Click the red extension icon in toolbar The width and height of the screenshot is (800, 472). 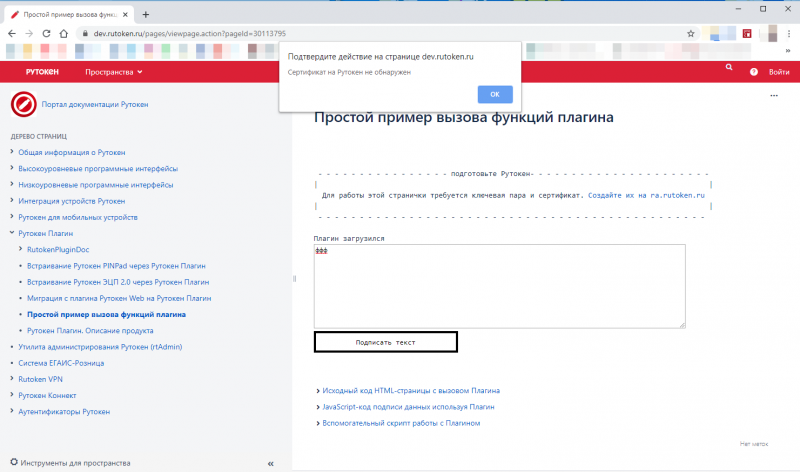[x=747, y=34]
